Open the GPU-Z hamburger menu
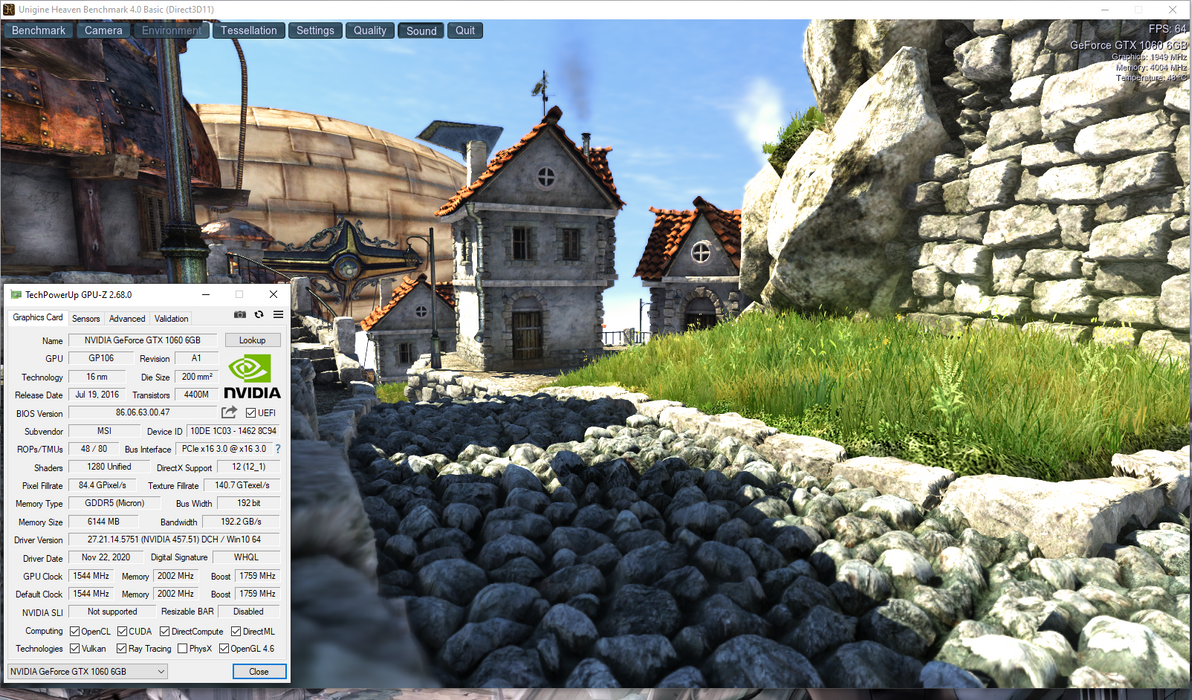 [278, 314]
